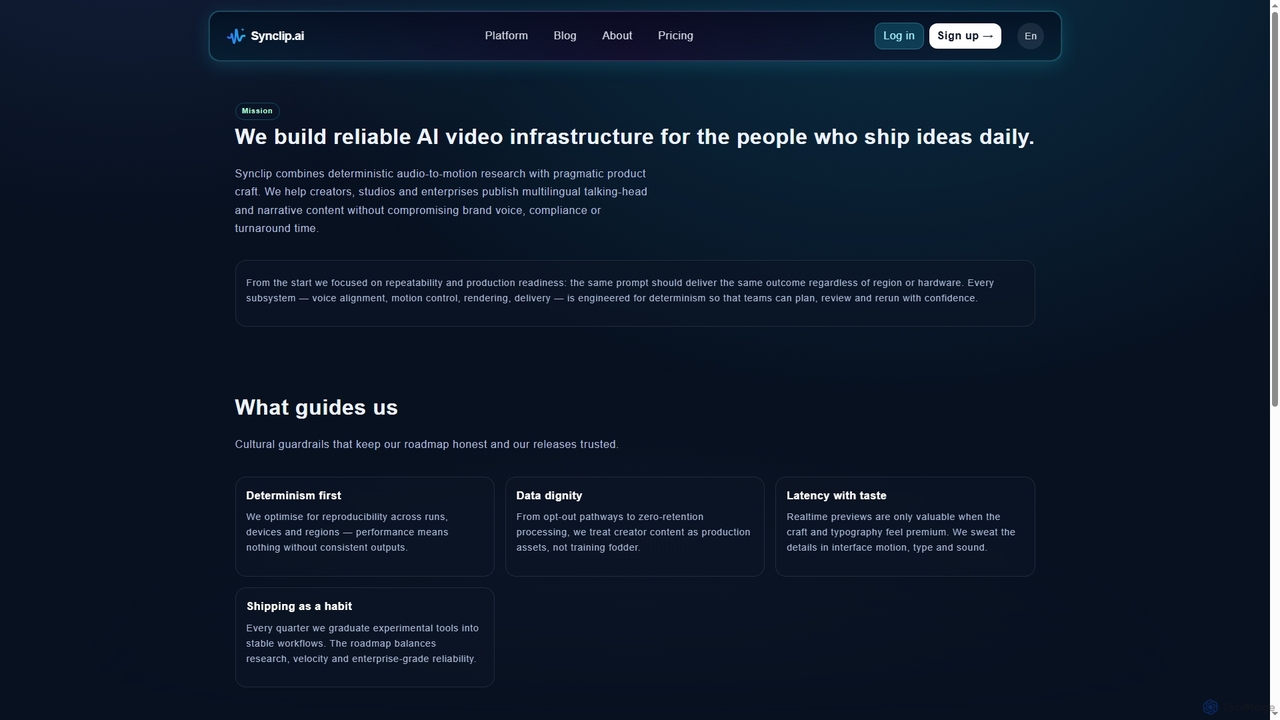Click the "What guides us" heading
The height and width of the screenshot is (720, 1280).
(316, 407)
